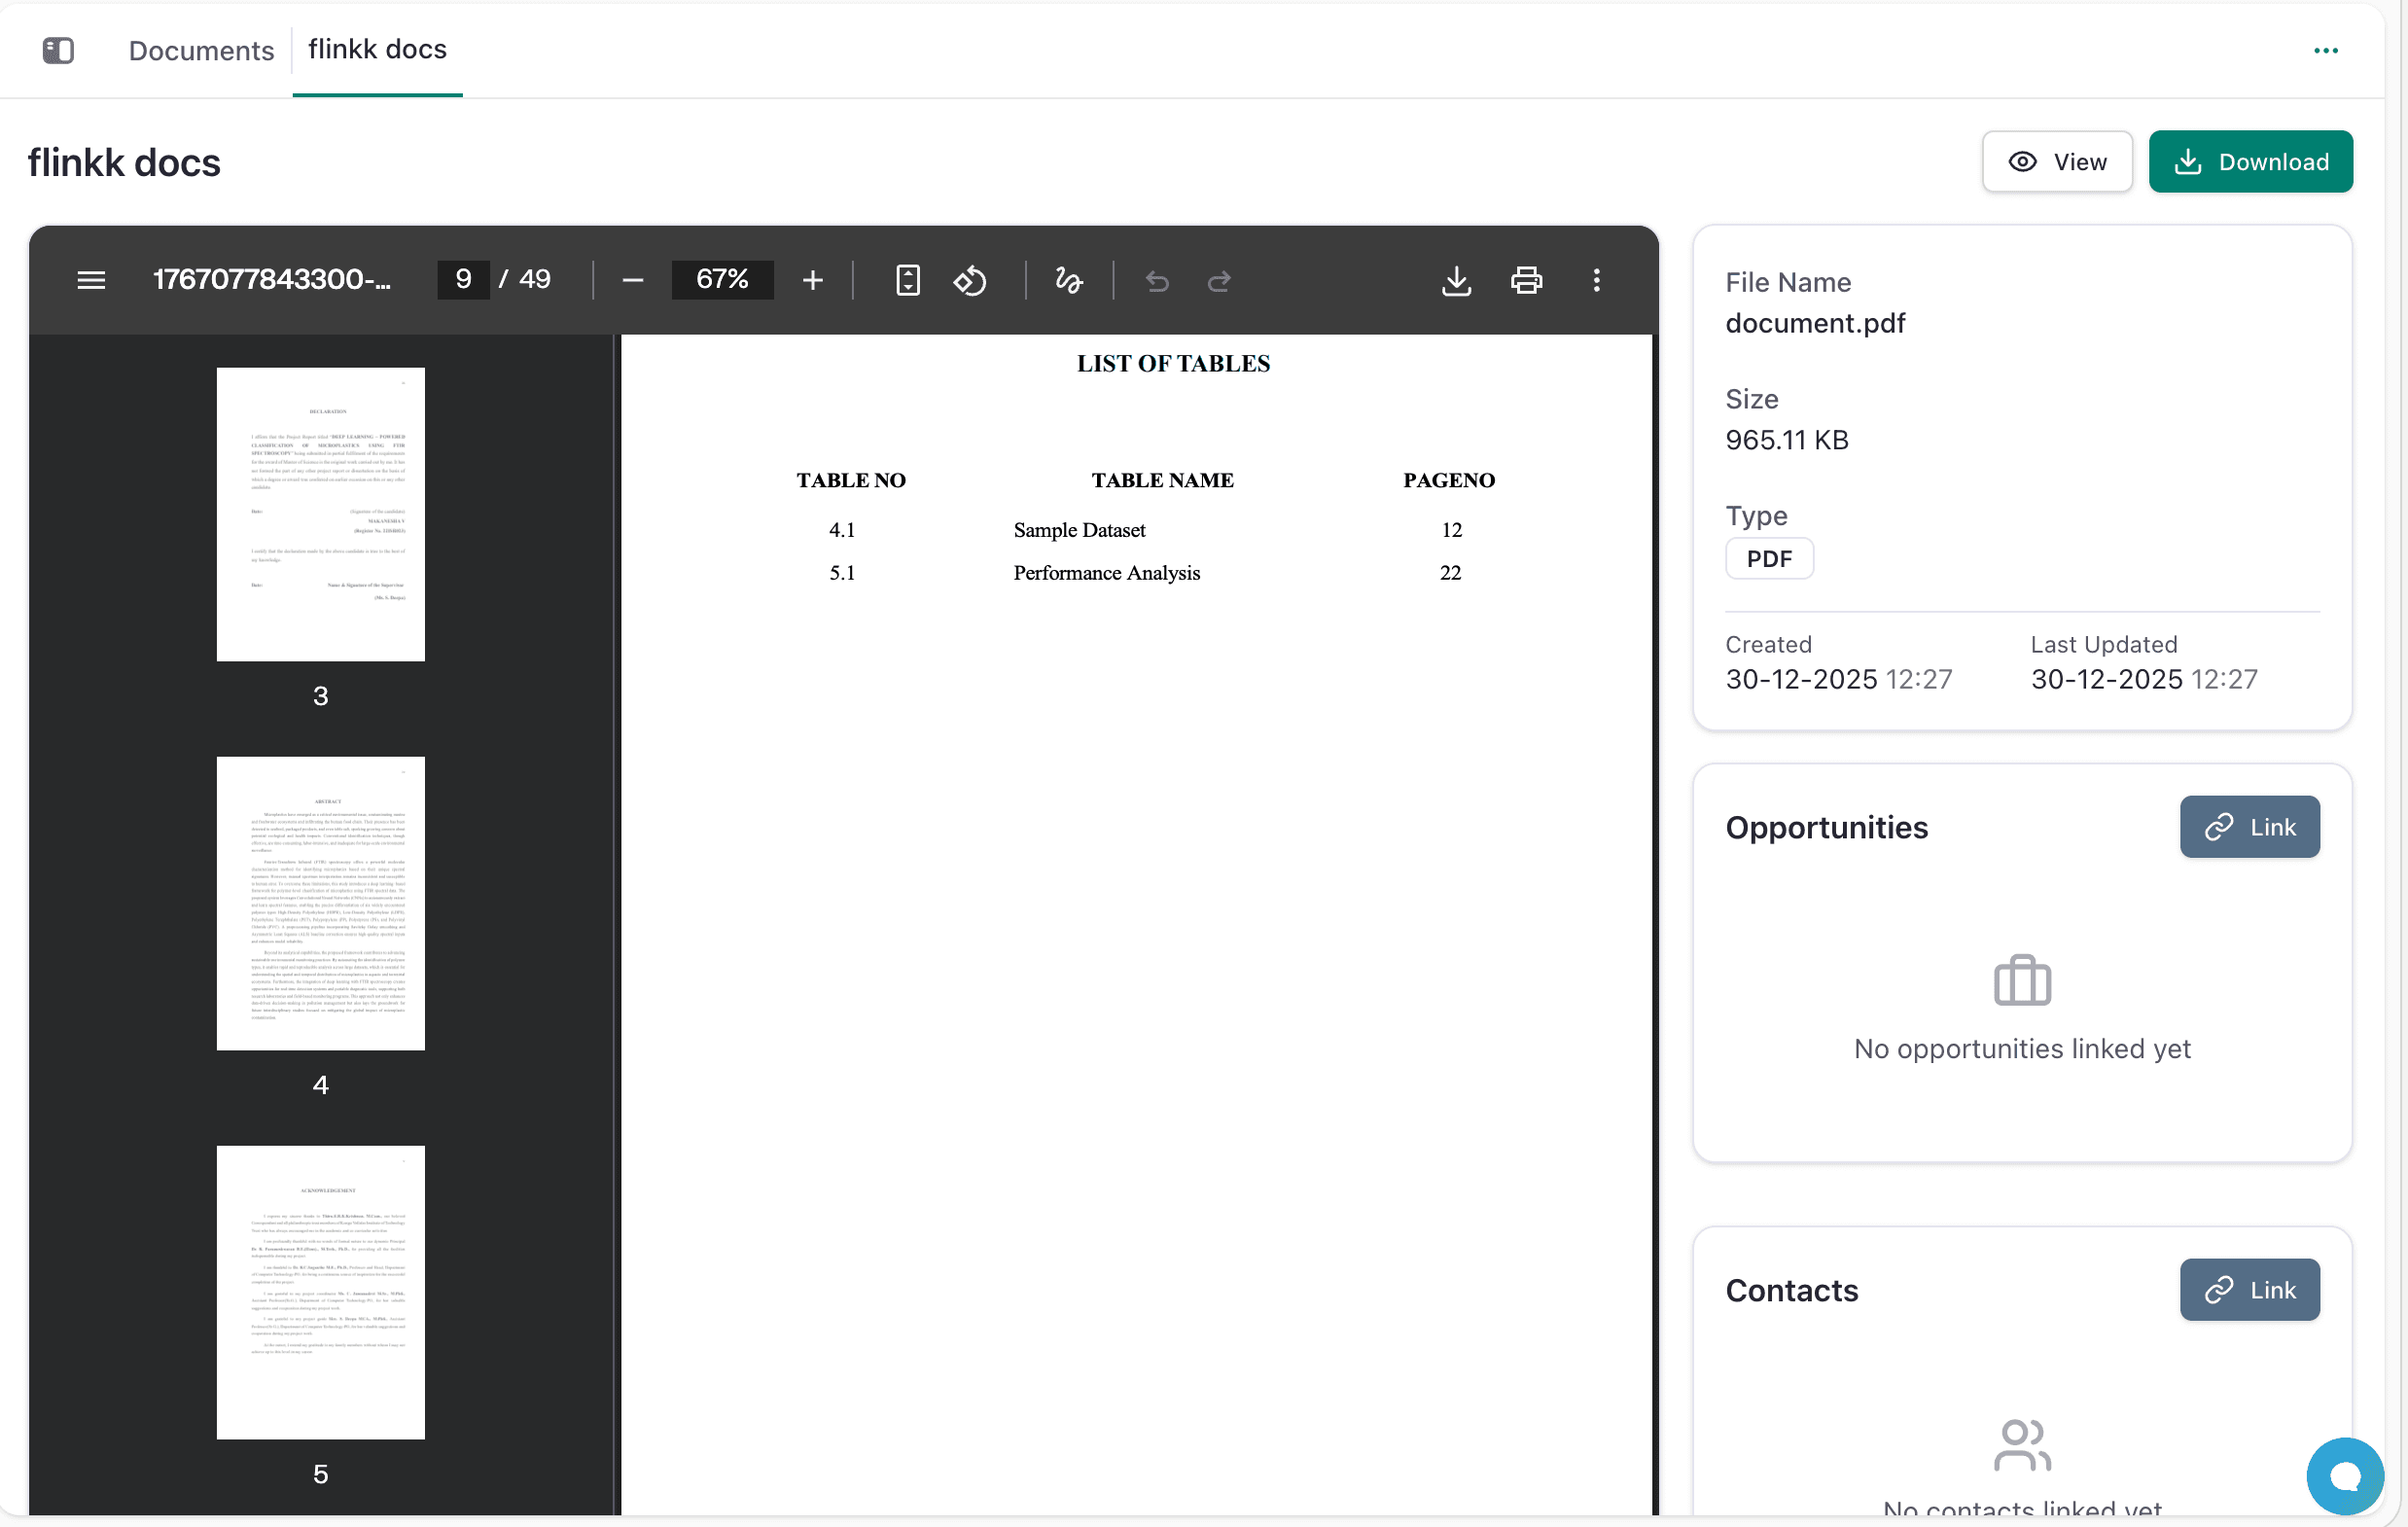The width and height of the screenshot is (2408, 1527).
Task: Open the PDF viewer more-actions menu
Action: [x=1596, y=280]
